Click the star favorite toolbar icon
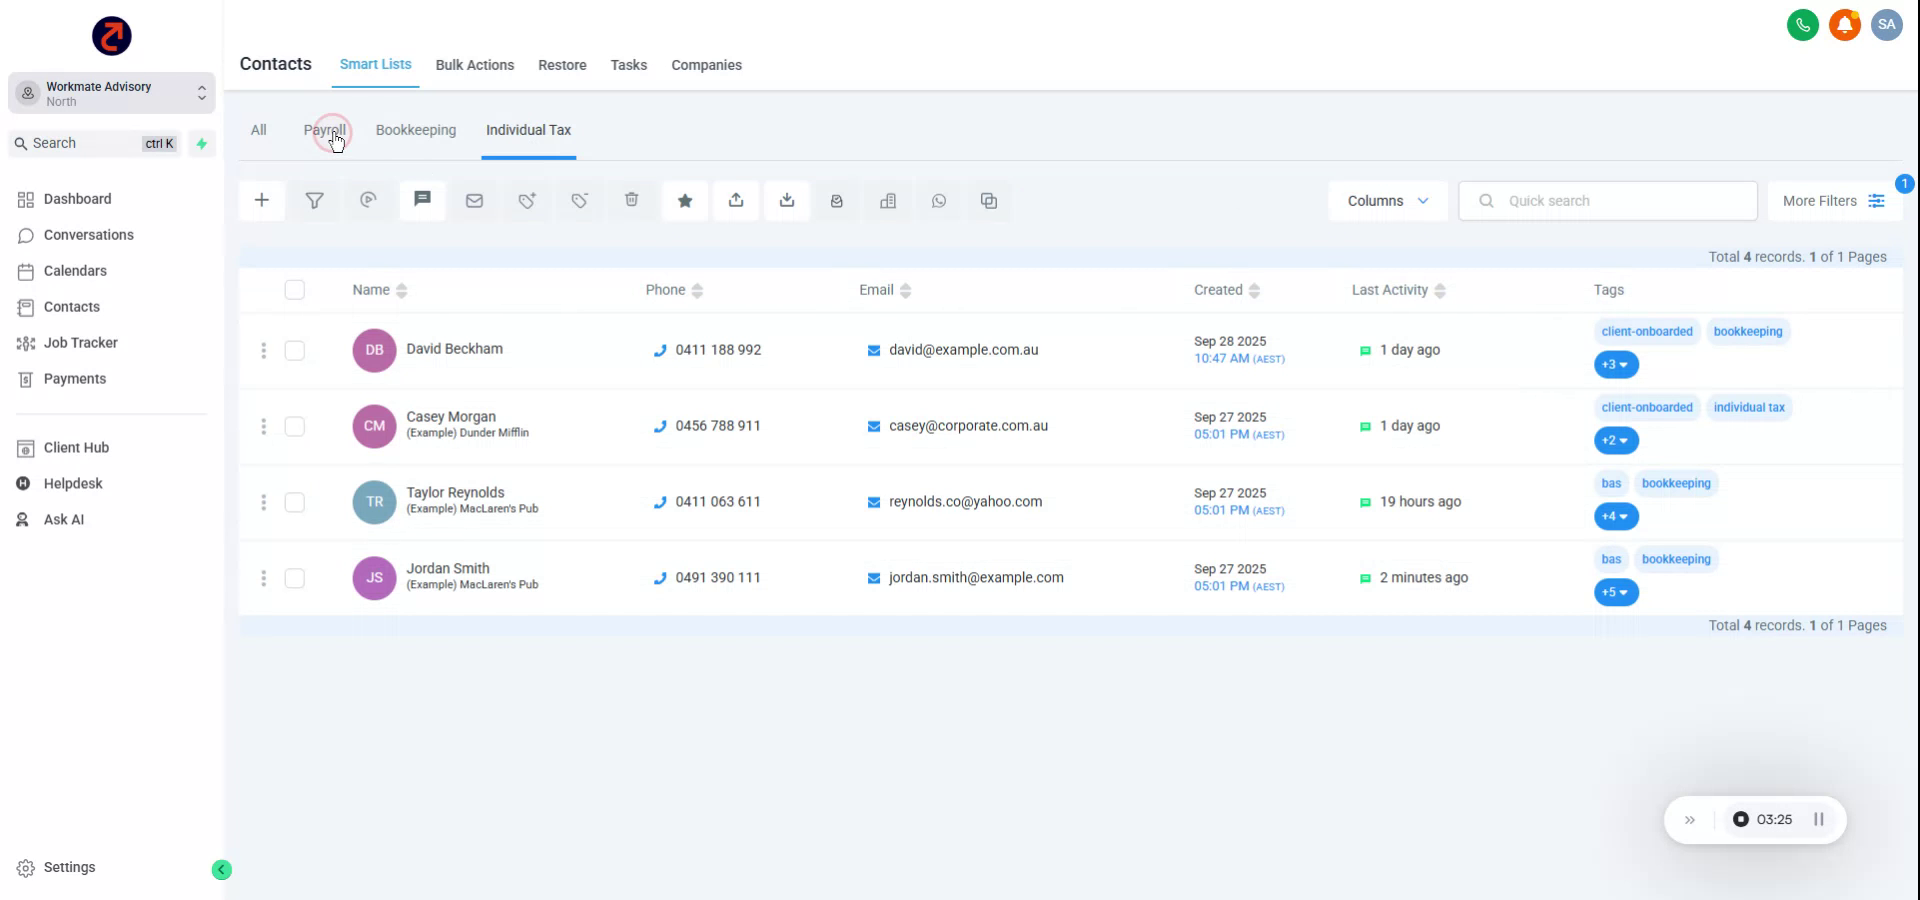This screenshot has width=1920, height=900. tap(685, 200)
